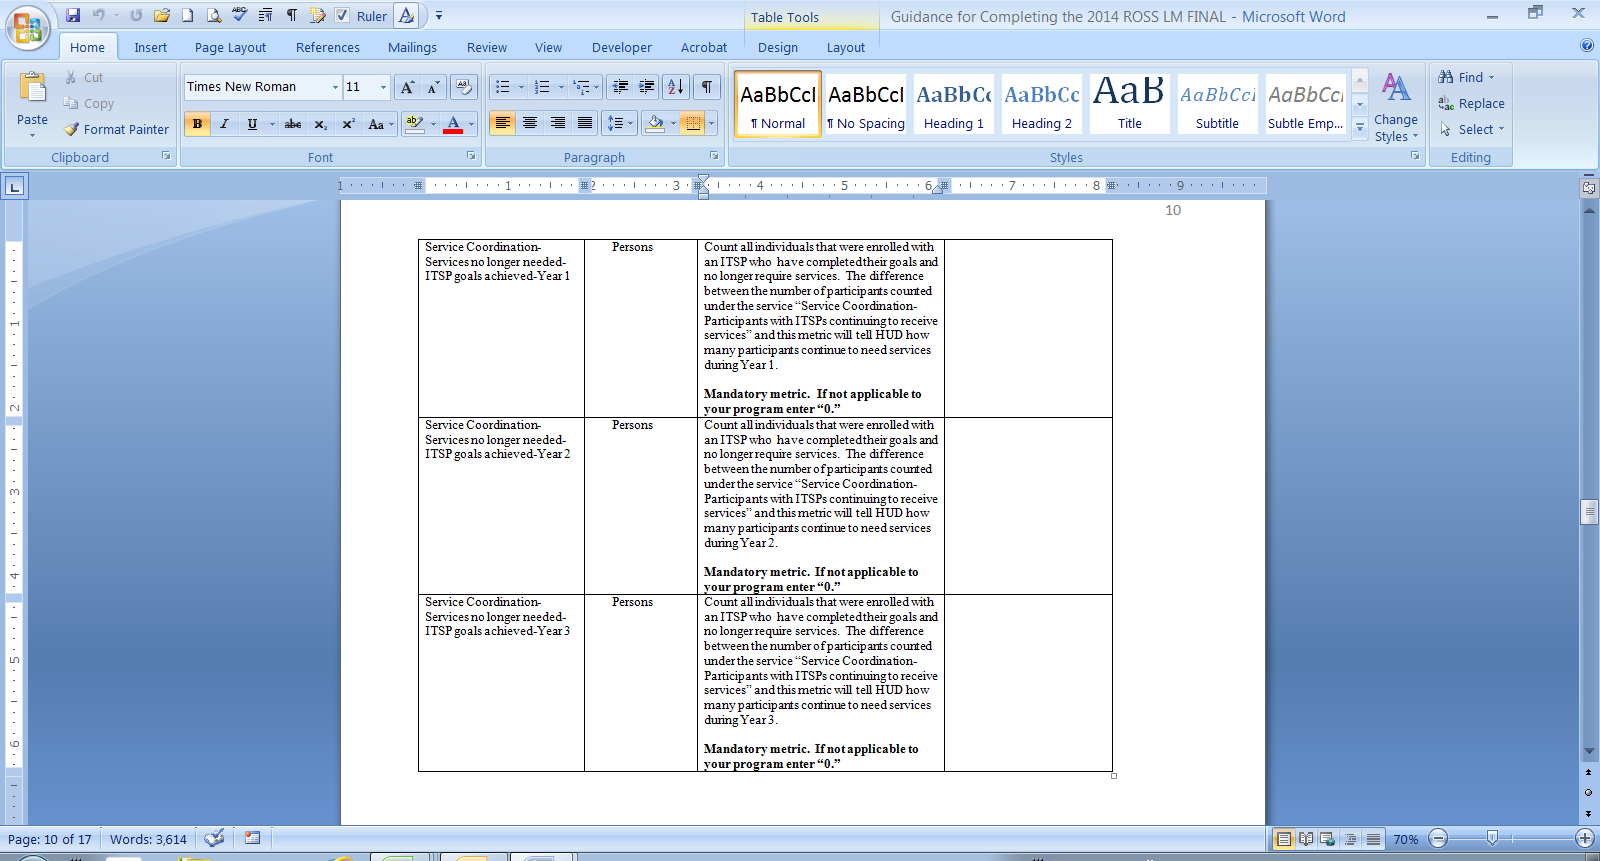Click the Clear Formatting eraser icon
Viewport: 1600px width, 861px height.
click(463, 87)
